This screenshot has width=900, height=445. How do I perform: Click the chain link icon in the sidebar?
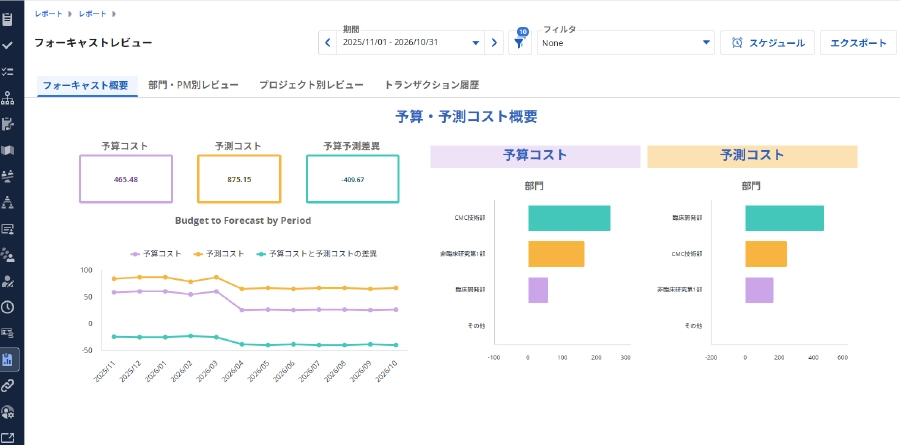[8, 385]
